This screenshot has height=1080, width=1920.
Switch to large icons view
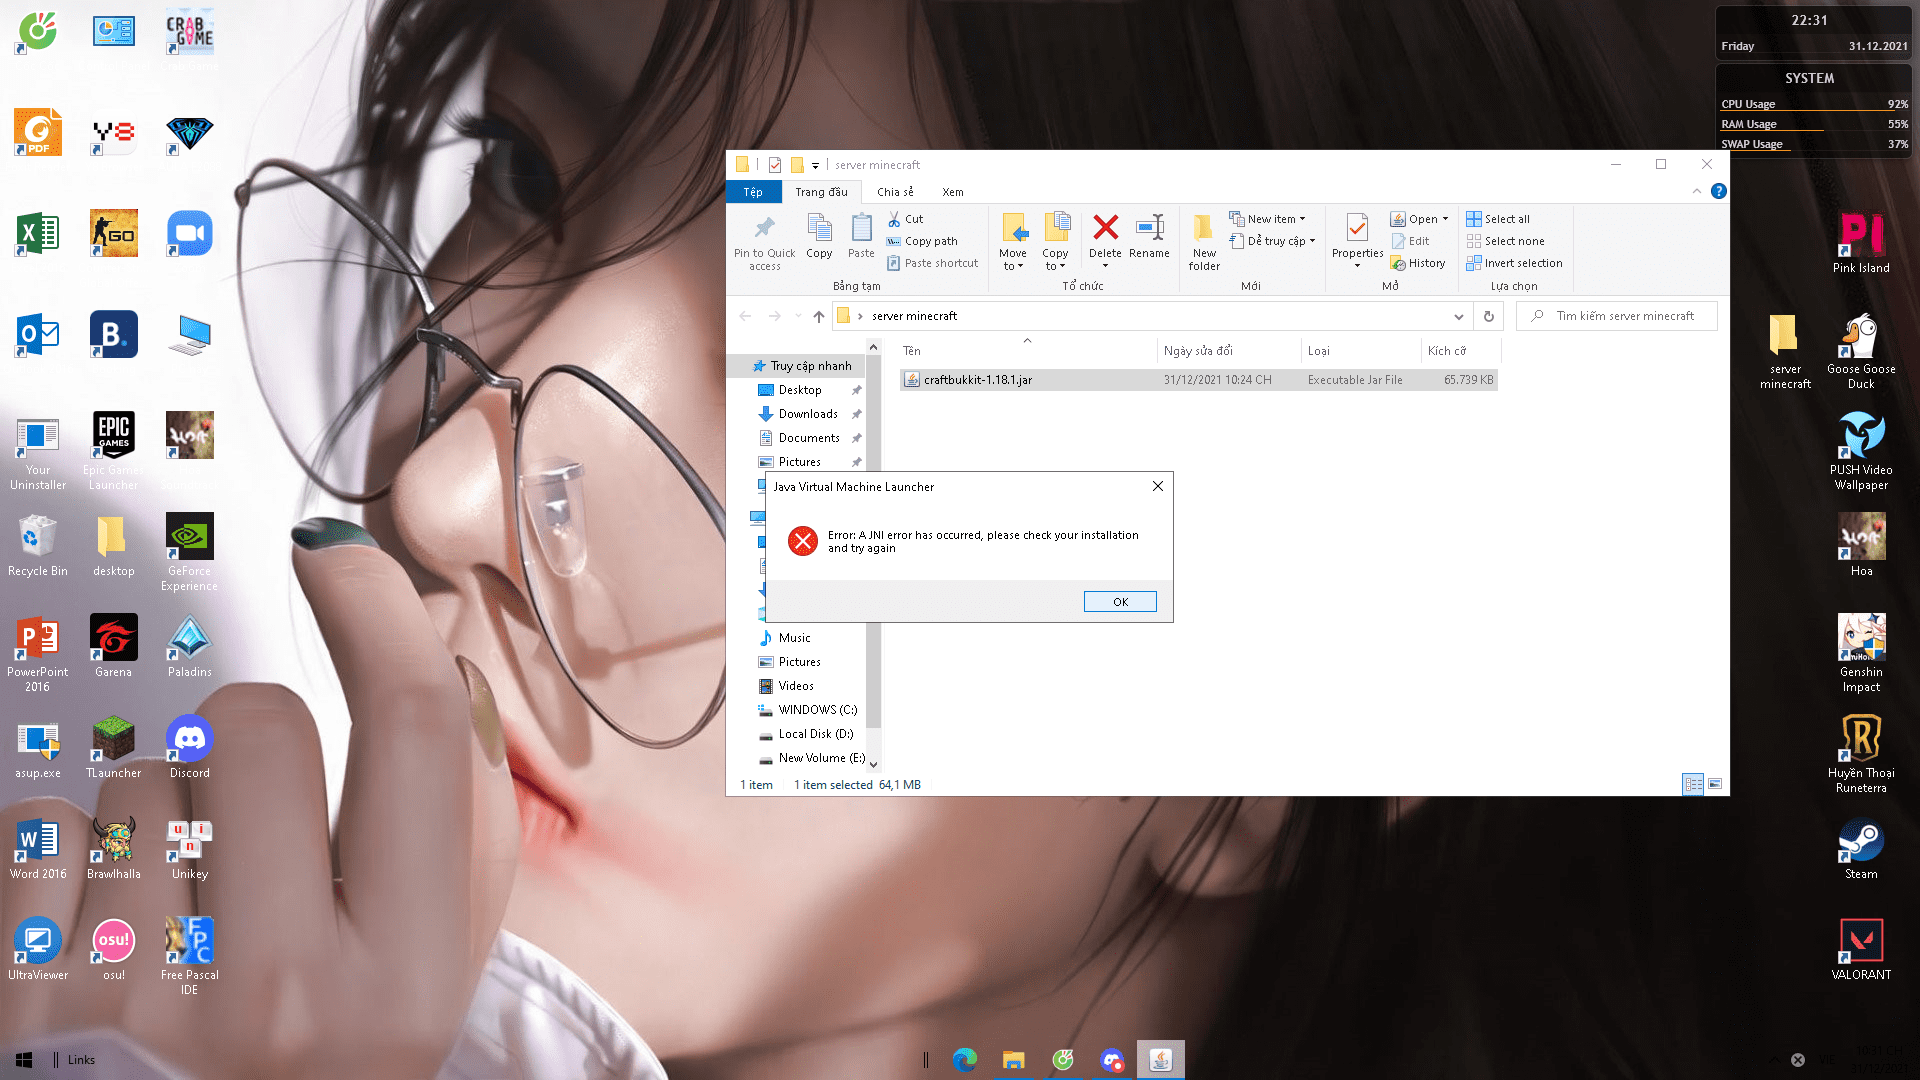(1715, 784)
